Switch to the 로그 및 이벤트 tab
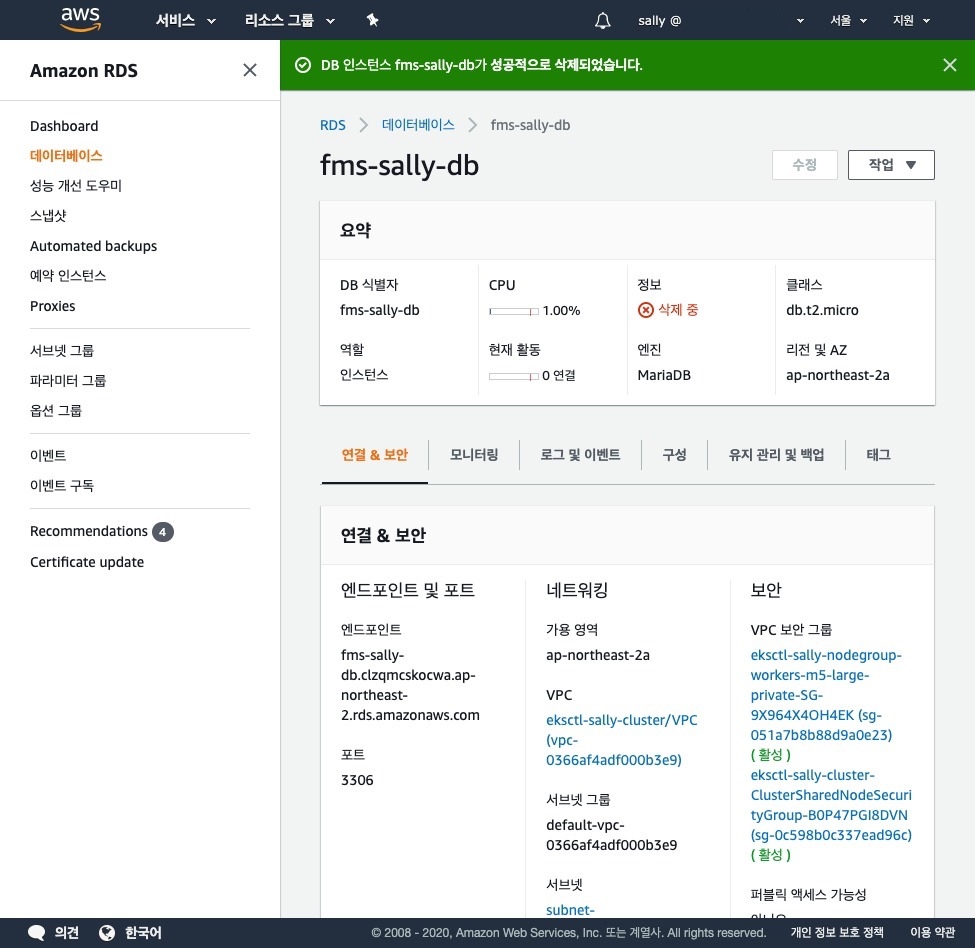Screen dimensions: 975x948 (x=580, y=455)
